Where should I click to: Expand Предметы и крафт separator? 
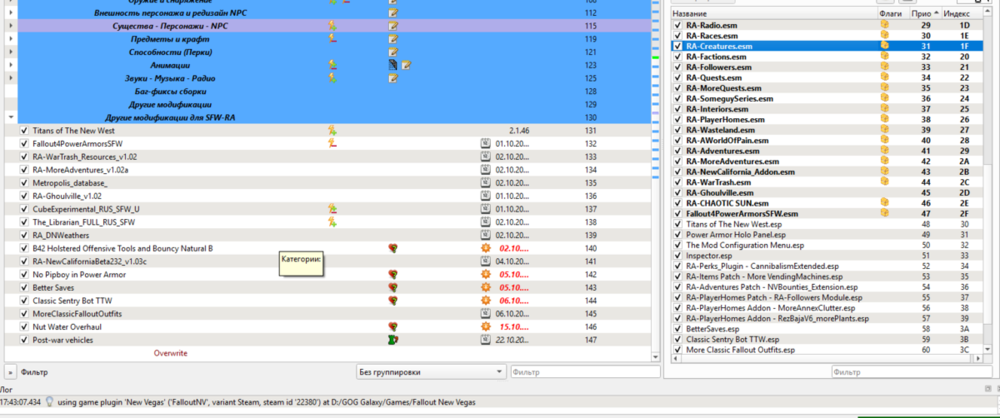click(x=11, y=39)
